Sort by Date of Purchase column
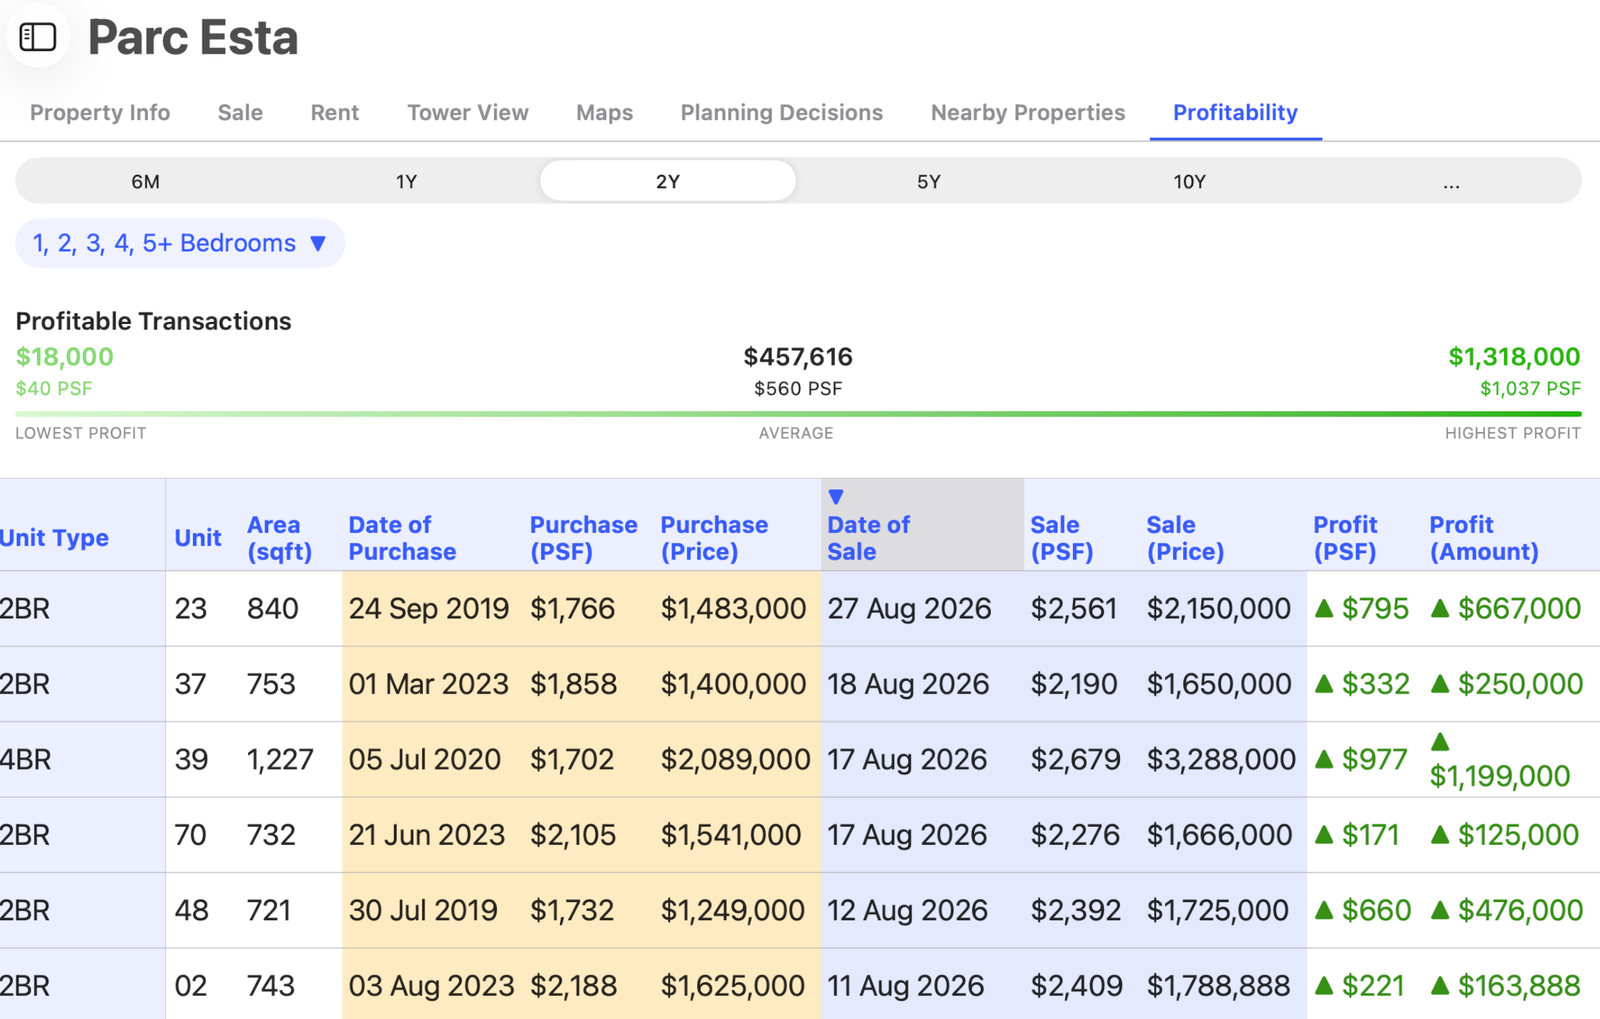This screenshot has height=1019, width=1600. 402,538
